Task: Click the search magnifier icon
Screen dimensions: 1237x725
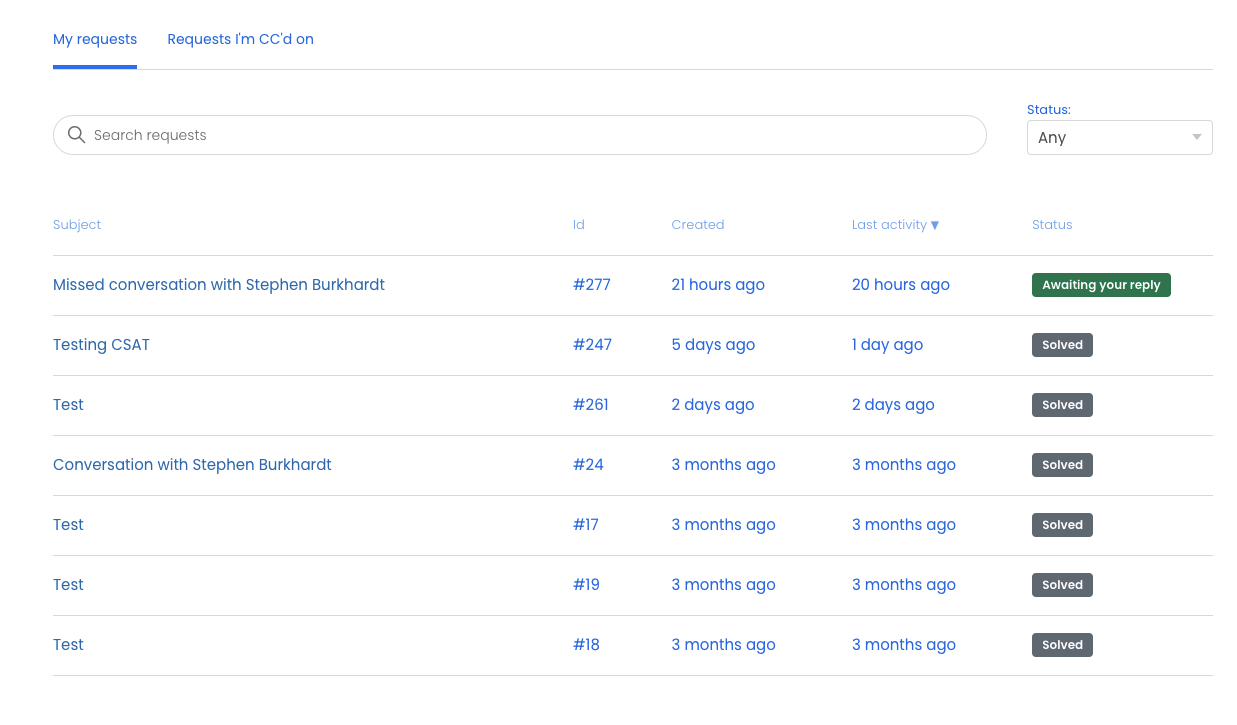Action: (76, 134)
